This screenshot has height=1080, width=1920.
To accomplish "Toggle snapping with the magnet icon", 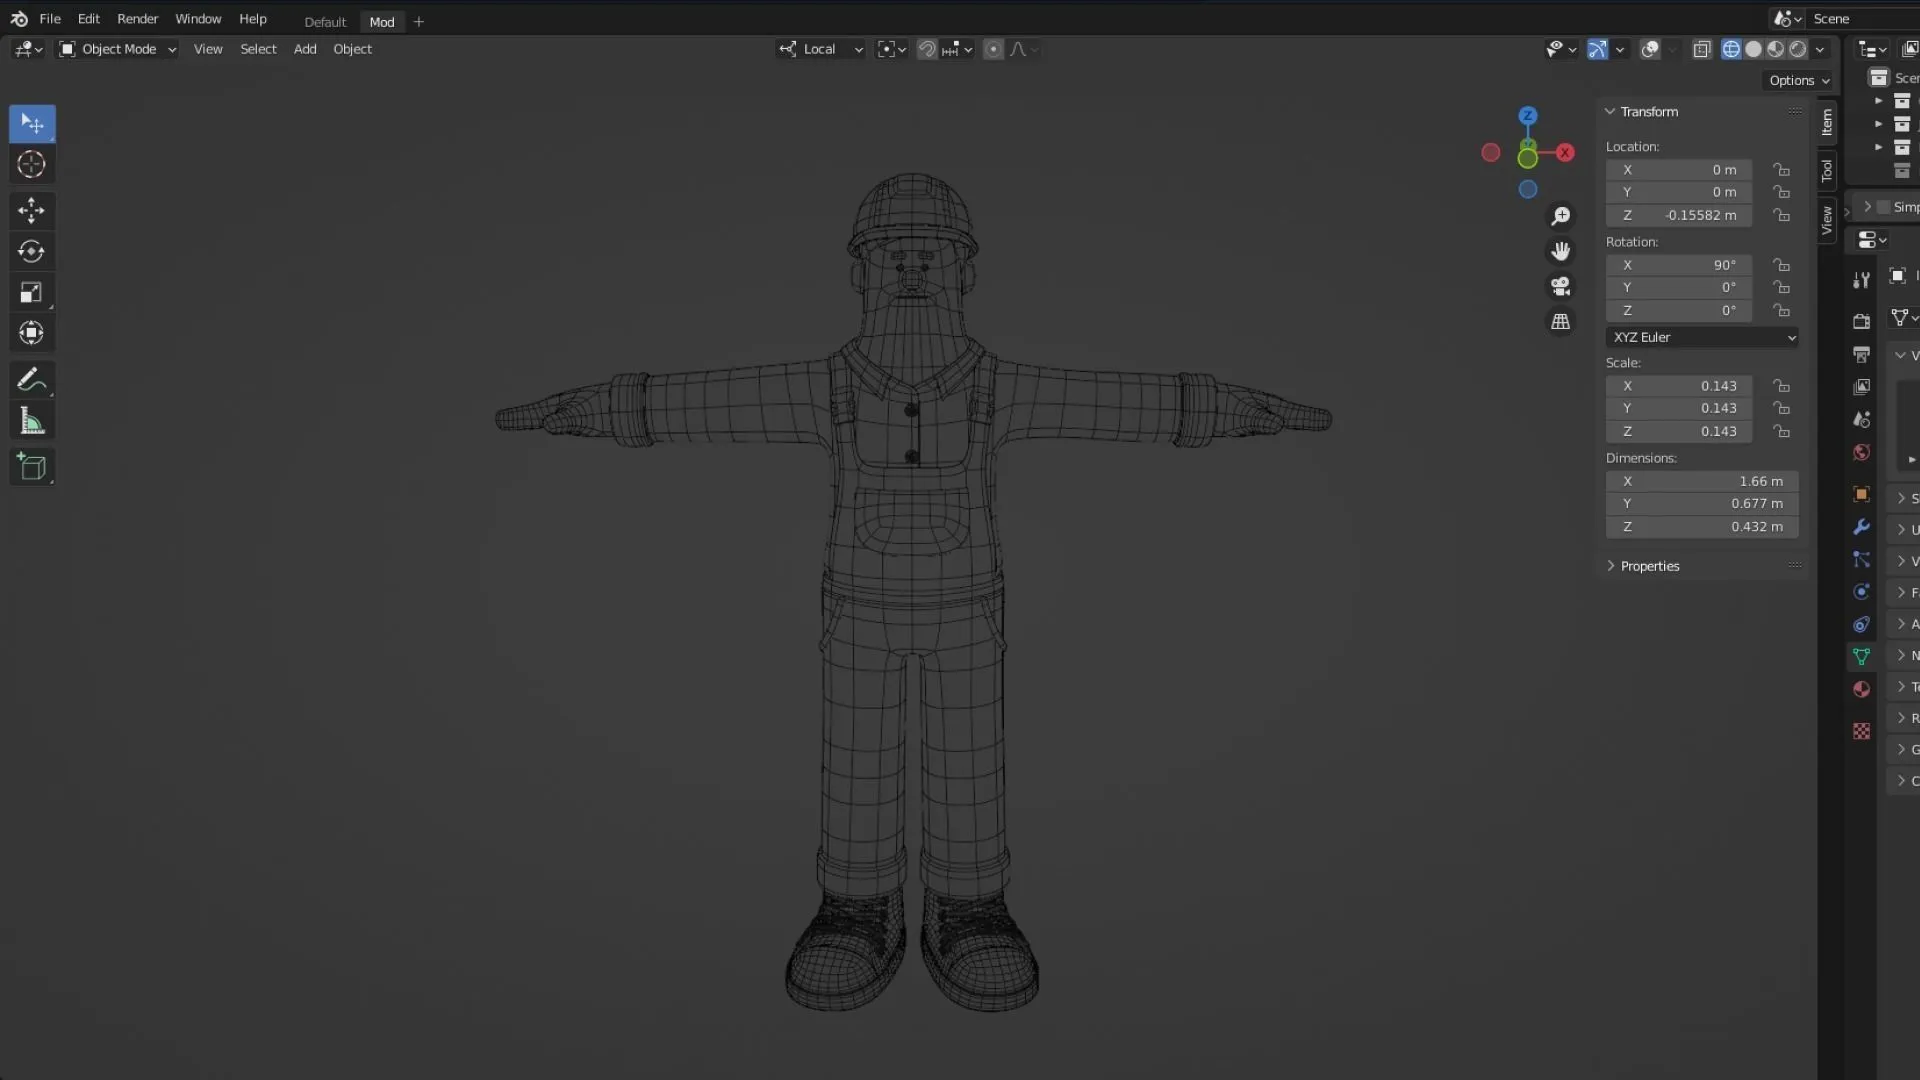I will coord(927,48).
